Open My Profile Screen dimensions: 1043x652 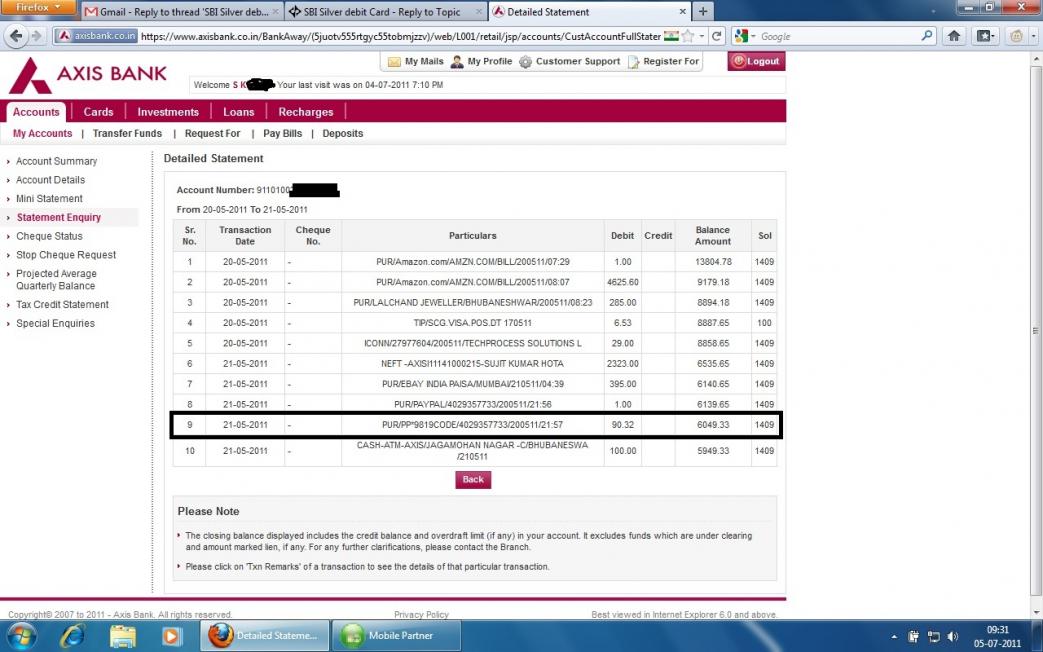(x=481, y=61)
